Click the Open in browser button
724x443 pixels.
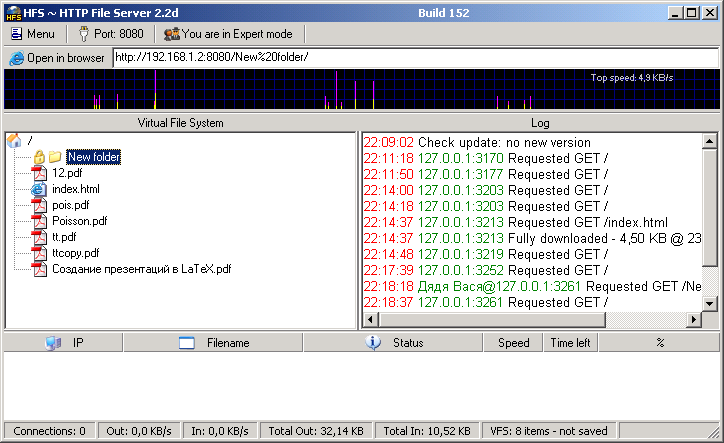pos(57,58)
